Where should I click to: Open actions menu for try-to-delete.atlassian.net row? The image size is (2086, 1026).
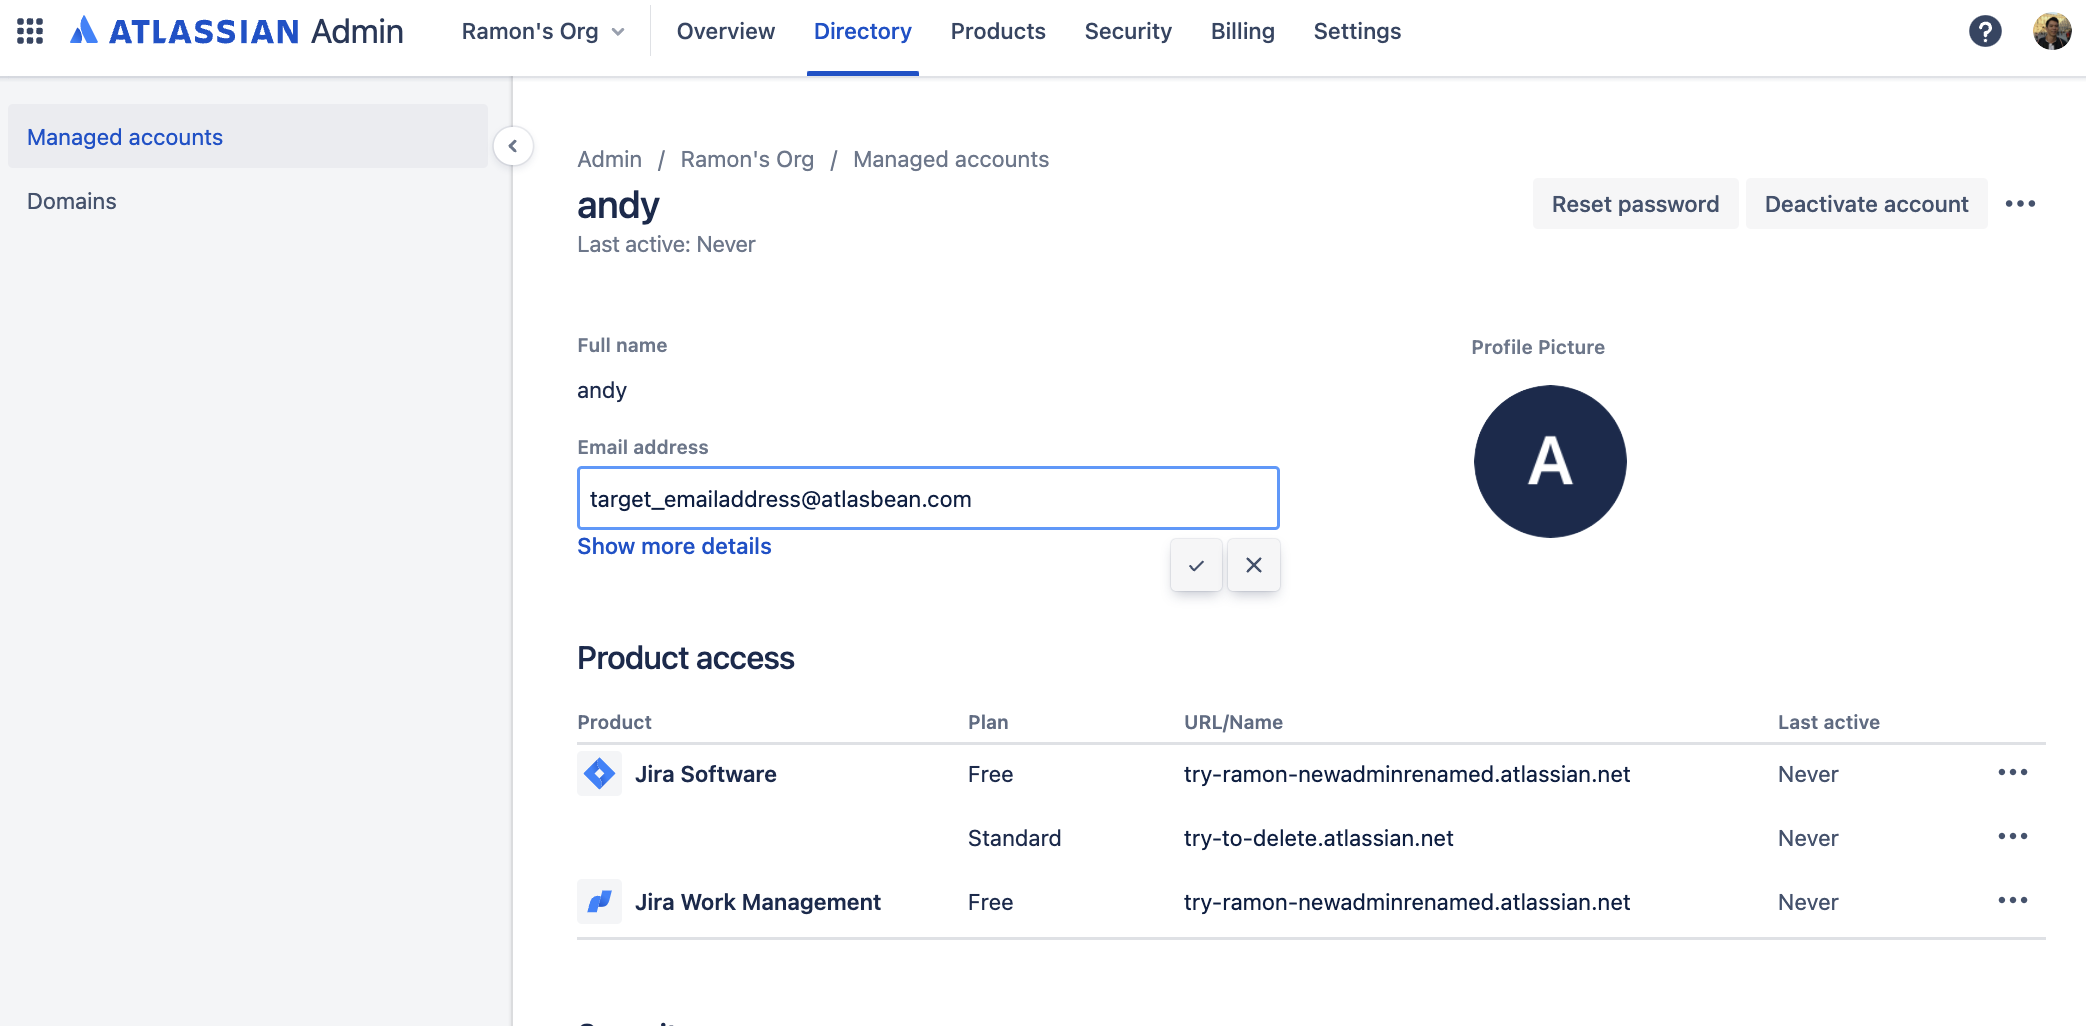(2013, 837)
